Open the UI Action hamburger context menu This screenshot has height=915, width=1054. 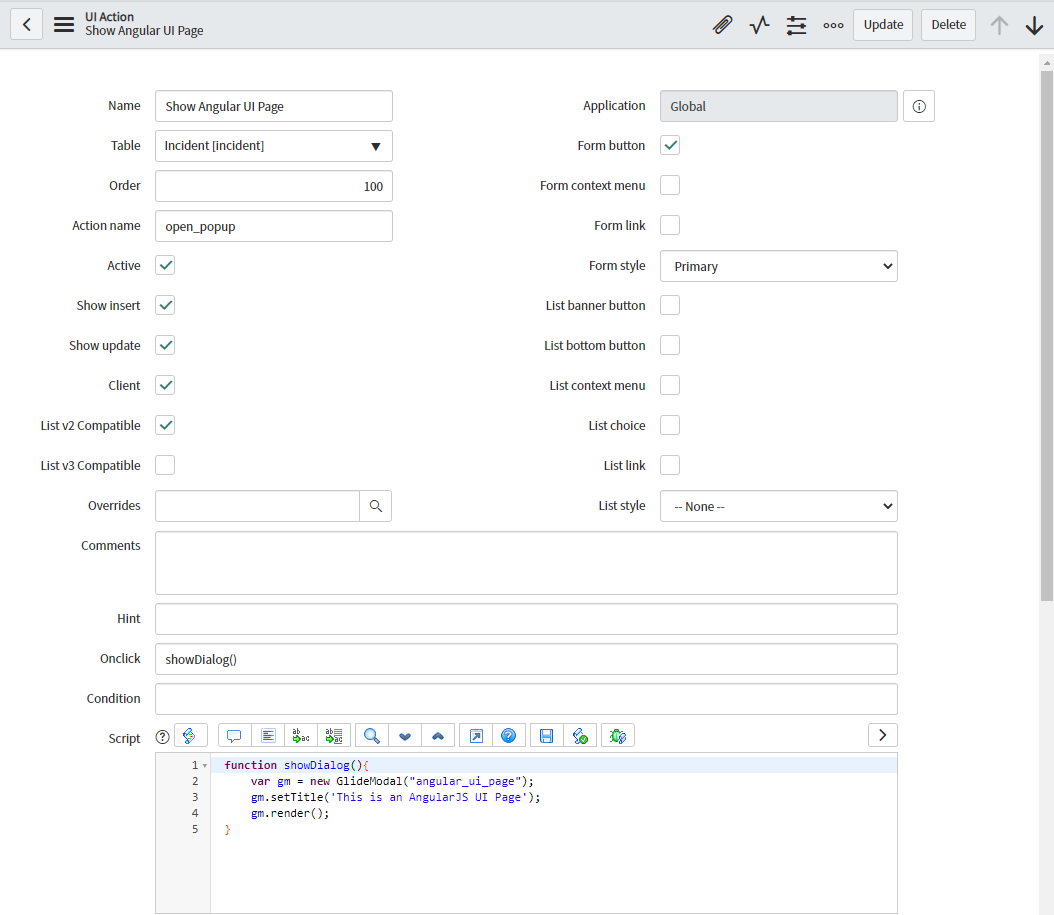[63, 24]
